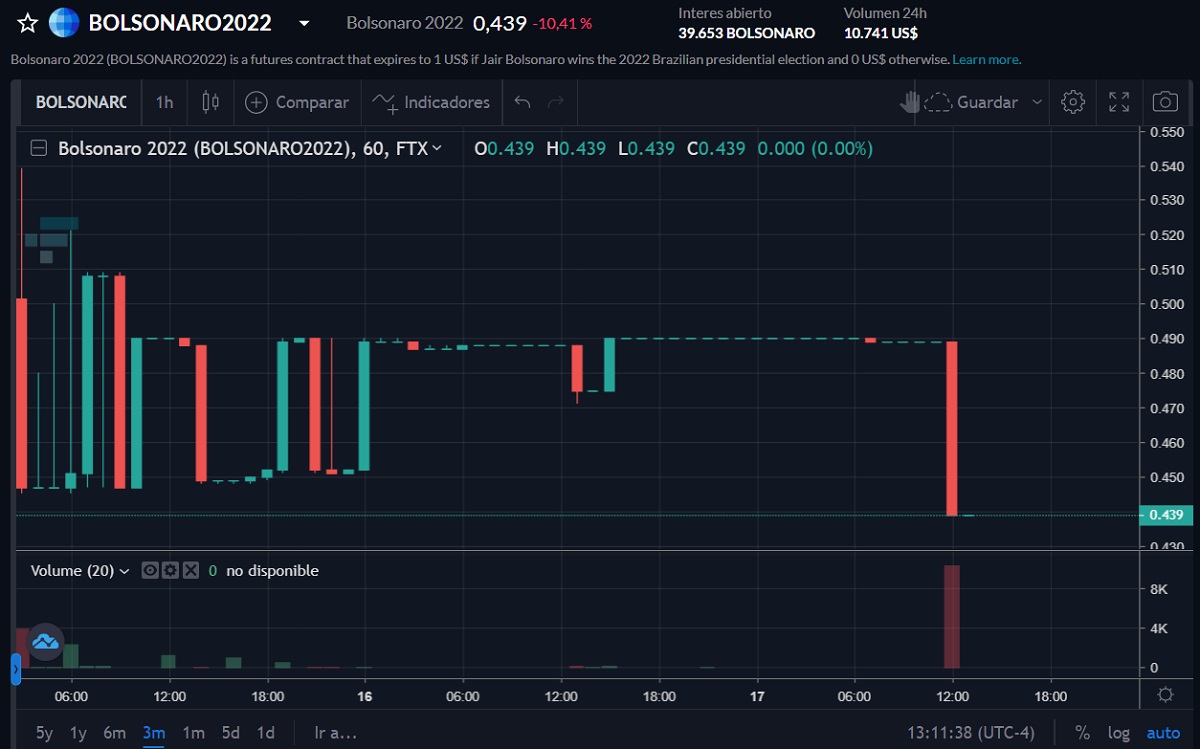Image resolution: width=1200 pixels, height=749 pixels.
Task: Click the BOLSONARO symbol search field
Action: (x=81, y=102)
